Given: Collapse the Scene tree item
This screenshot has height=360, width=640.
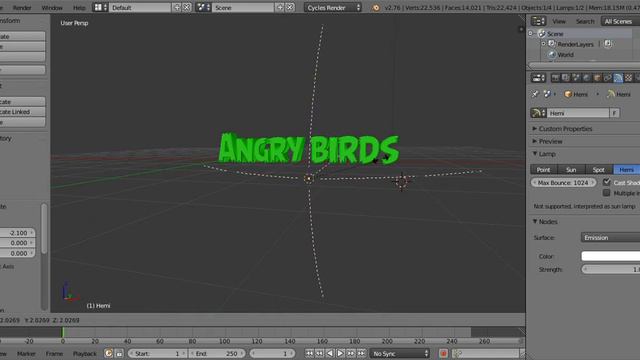Looking at the screenshot, I should 531,33.
